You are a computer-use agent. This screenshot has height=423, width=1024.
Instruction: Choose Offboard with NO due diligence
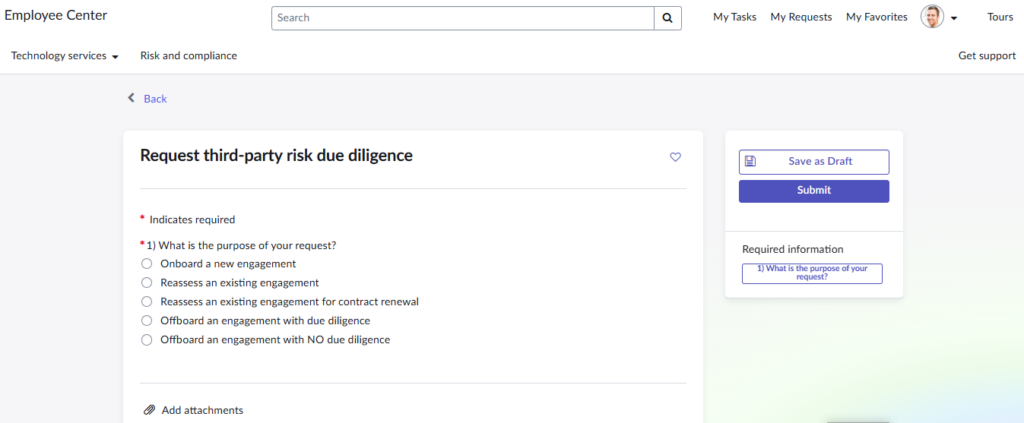[147, 340]
